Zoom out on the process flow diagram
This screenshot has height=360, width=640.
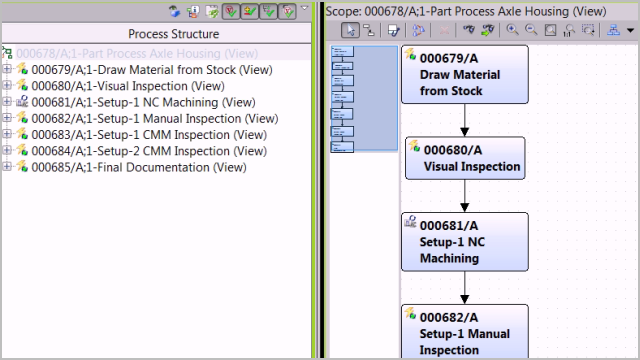click(531, 30)
